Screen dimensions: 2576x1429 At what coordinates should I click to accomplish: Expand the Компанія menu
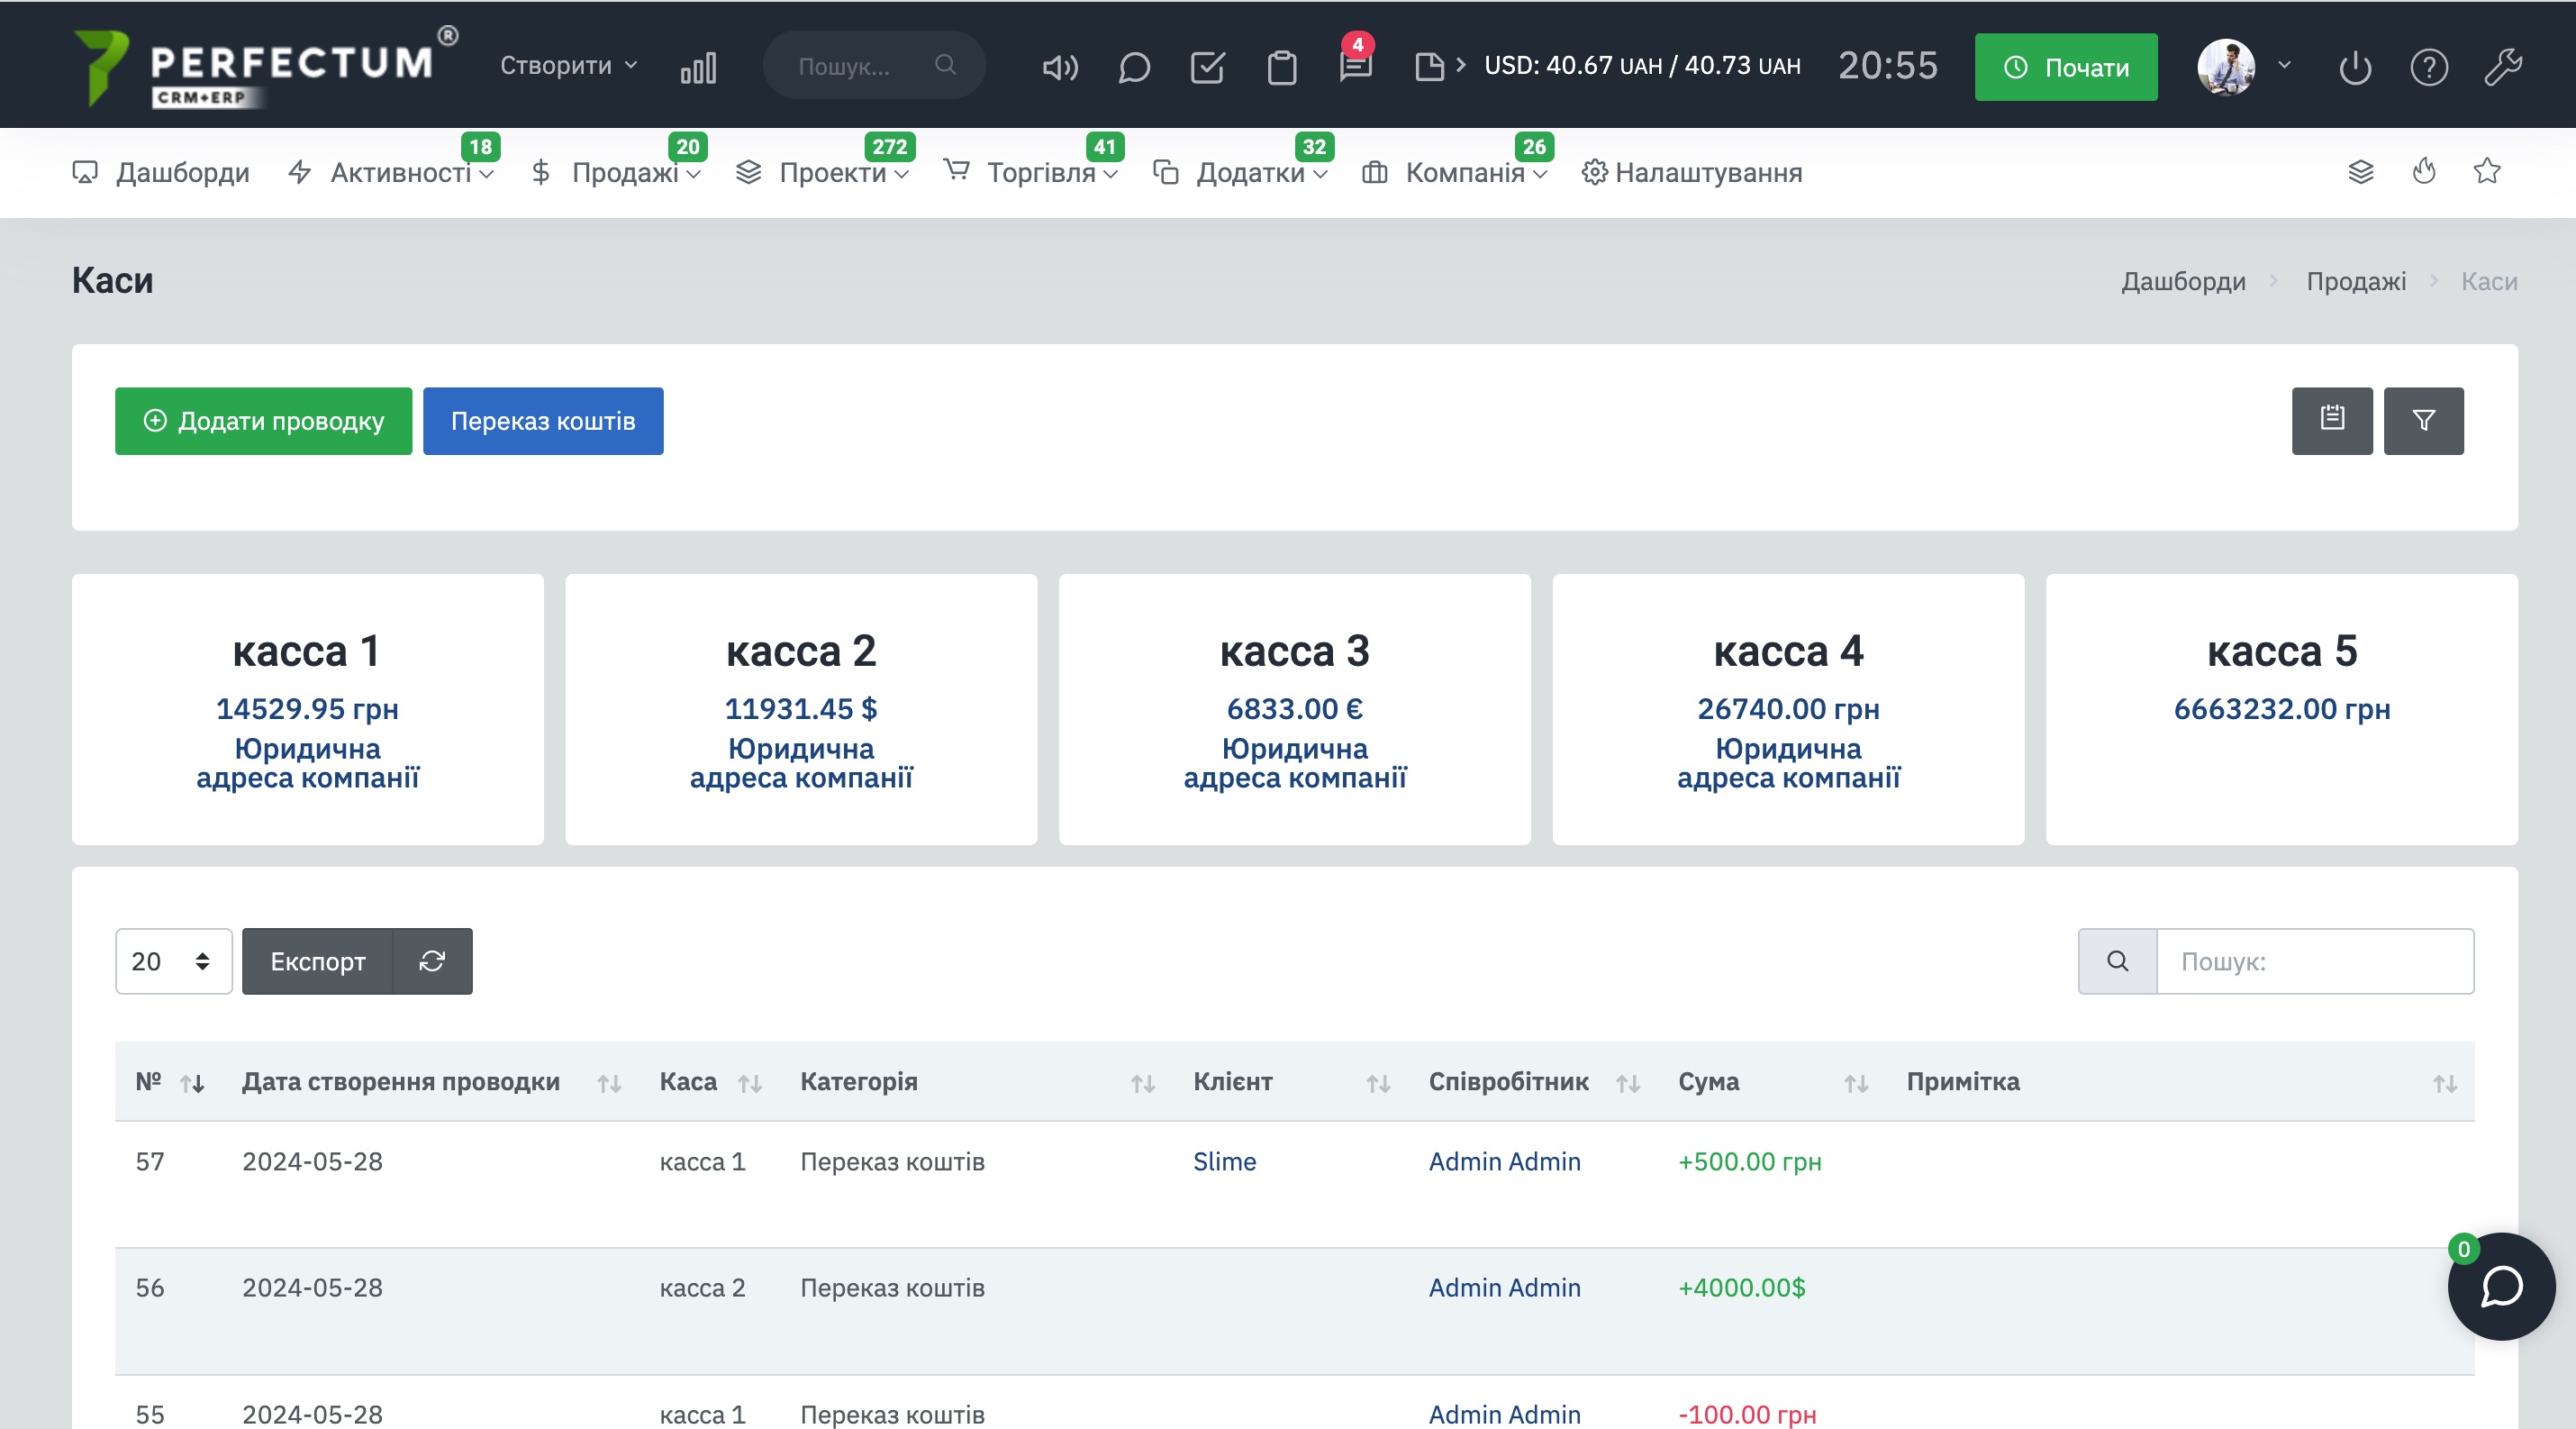1455,172
